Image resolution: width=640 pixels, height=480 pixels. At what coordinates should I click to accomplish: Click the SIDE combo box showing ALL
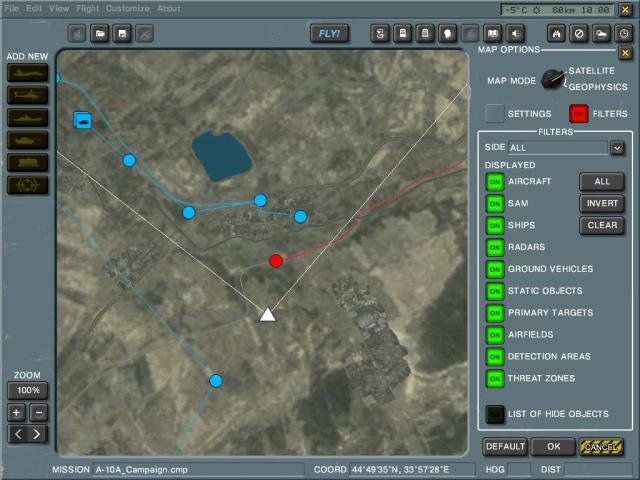pos(558,148)
